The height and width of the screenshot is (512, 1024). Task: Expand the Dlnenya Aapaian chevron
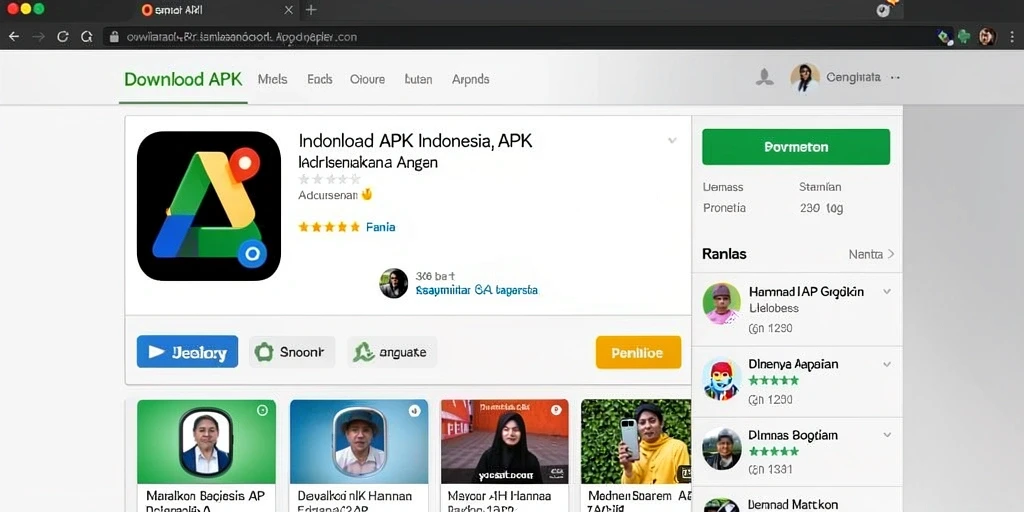pos(887,364)
